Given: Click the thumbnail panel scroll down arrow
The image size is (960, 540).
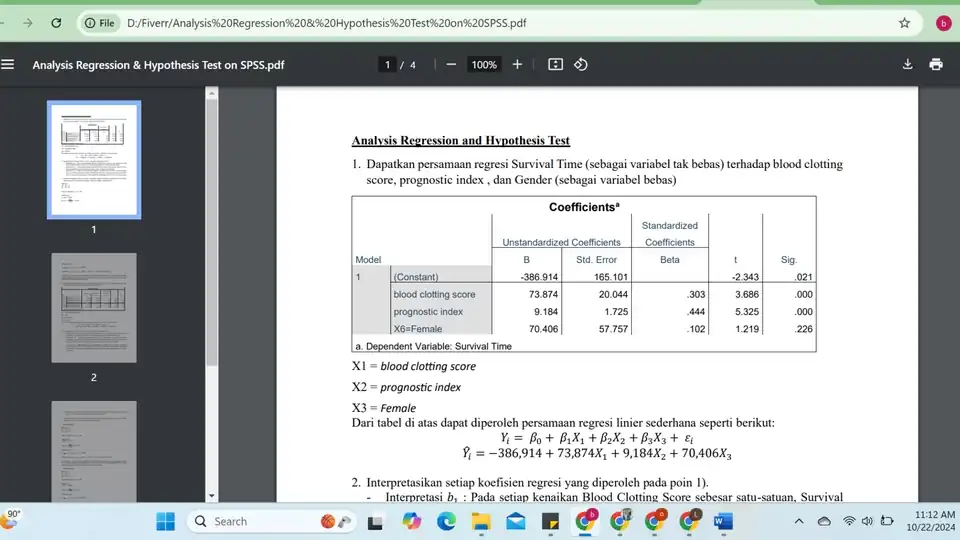Looking at the screenshot, I should [x=212, y=496].
